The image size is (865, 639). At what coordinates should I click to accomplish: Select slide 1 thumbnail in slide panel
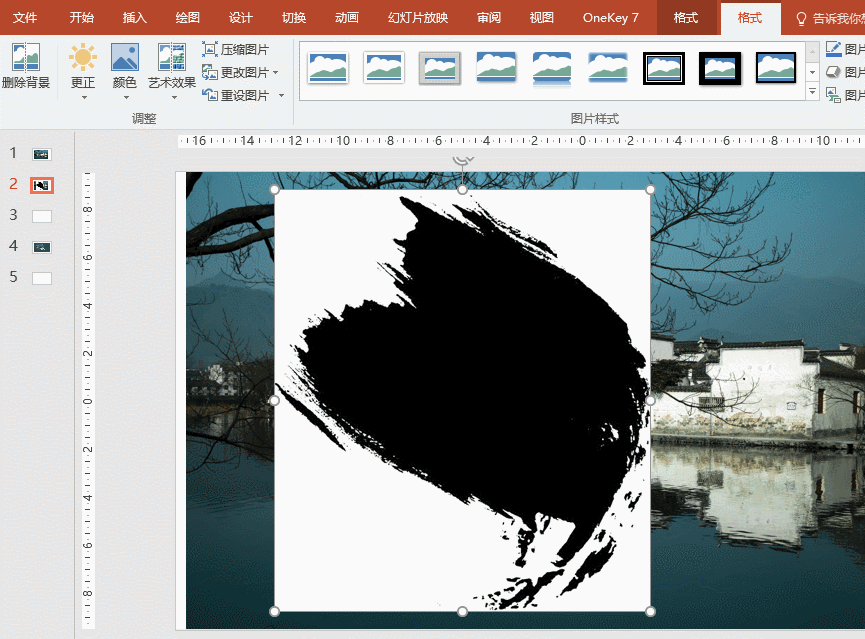point(41,154)
